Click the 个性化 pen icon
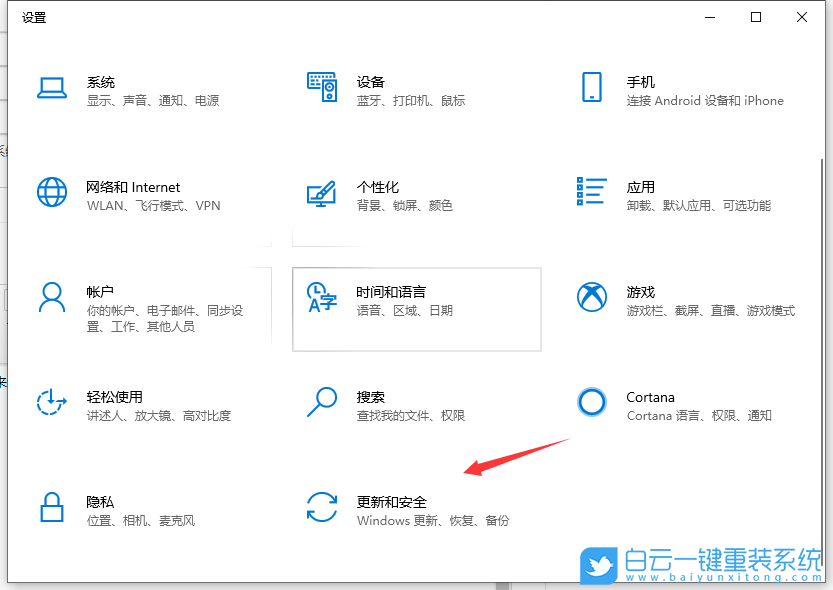Viewport: 833px width, 590px height. [x=322, y=193]
